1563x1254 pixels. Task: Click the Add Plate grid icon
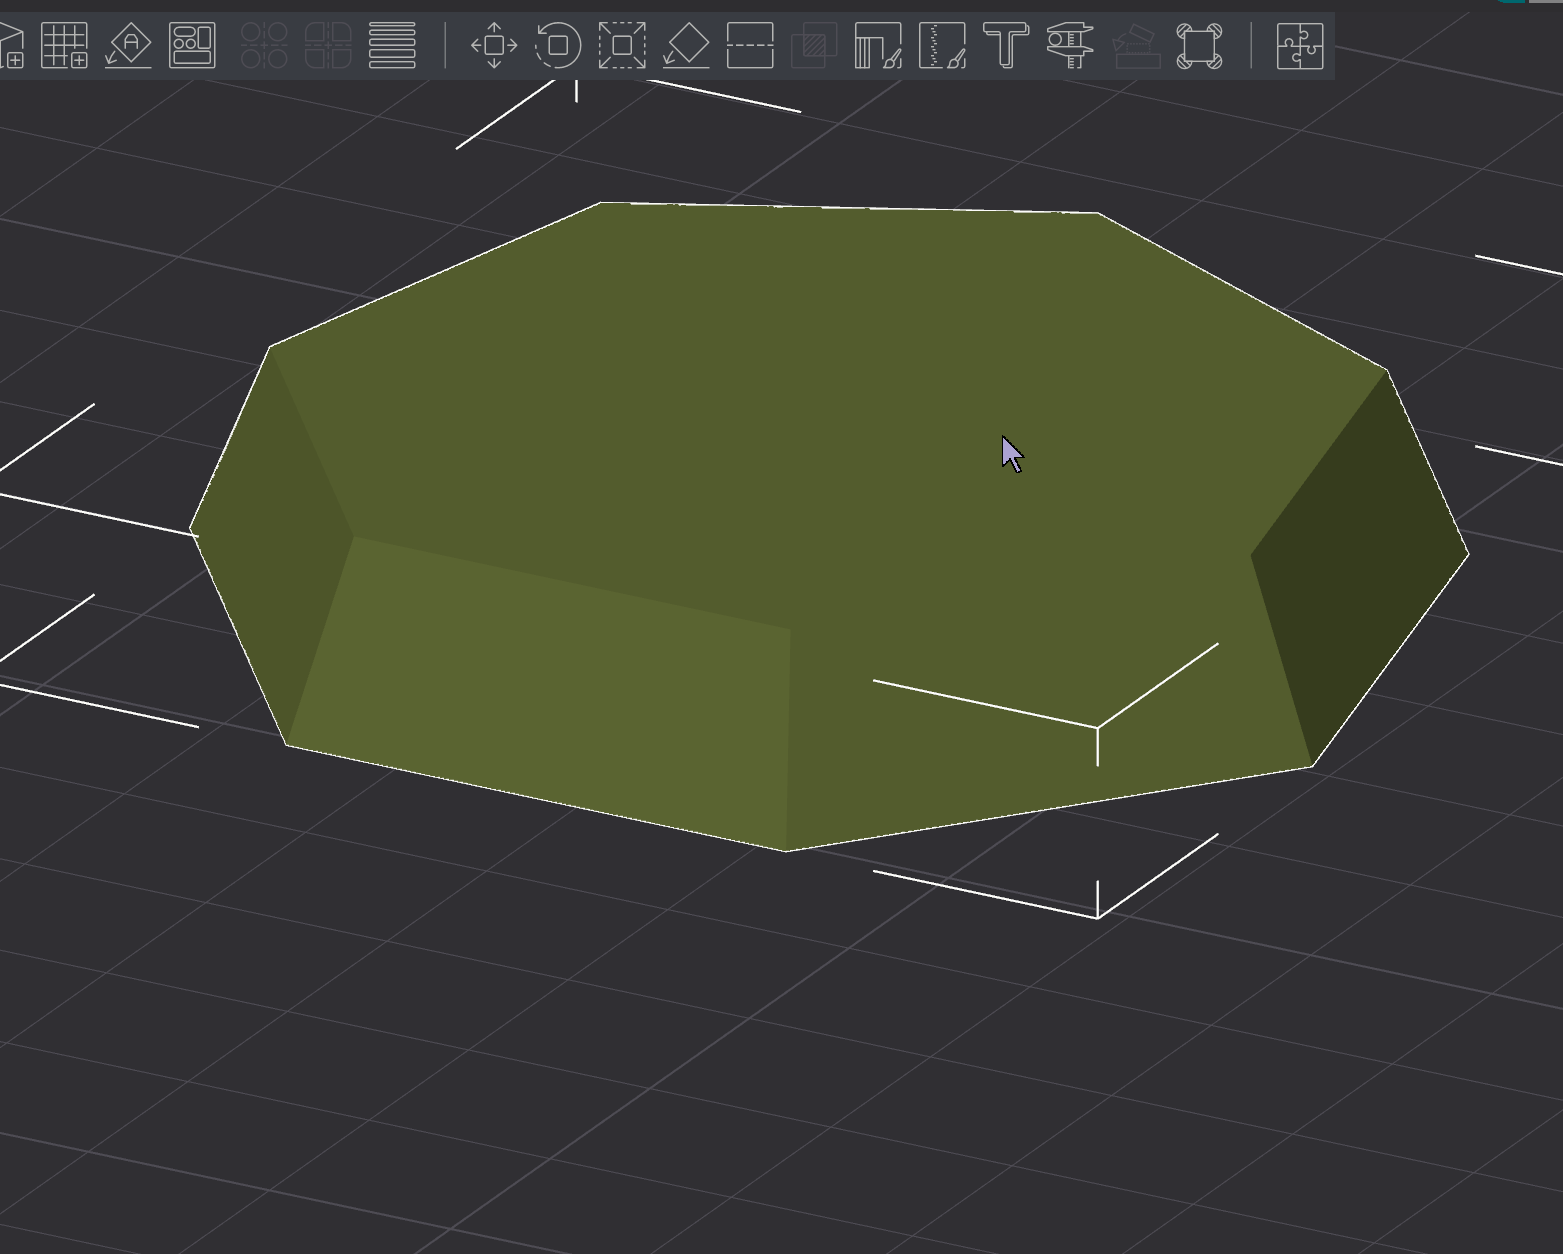[x=64, y=46]
